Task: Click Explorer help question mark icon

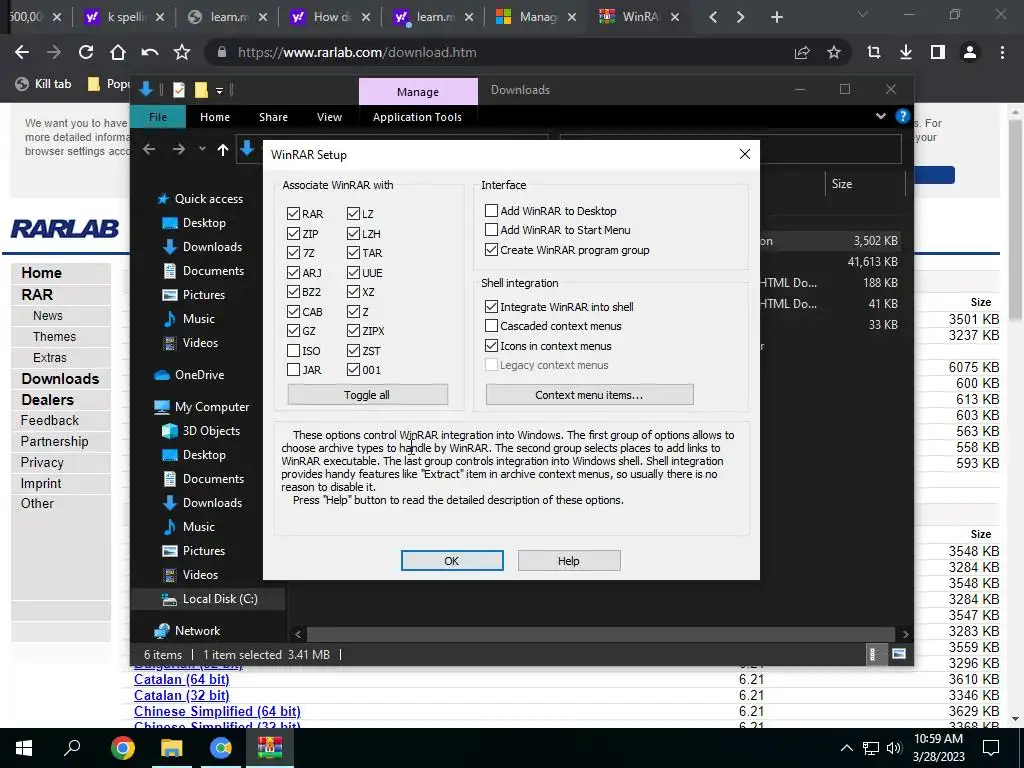Action: pos(903,116)
